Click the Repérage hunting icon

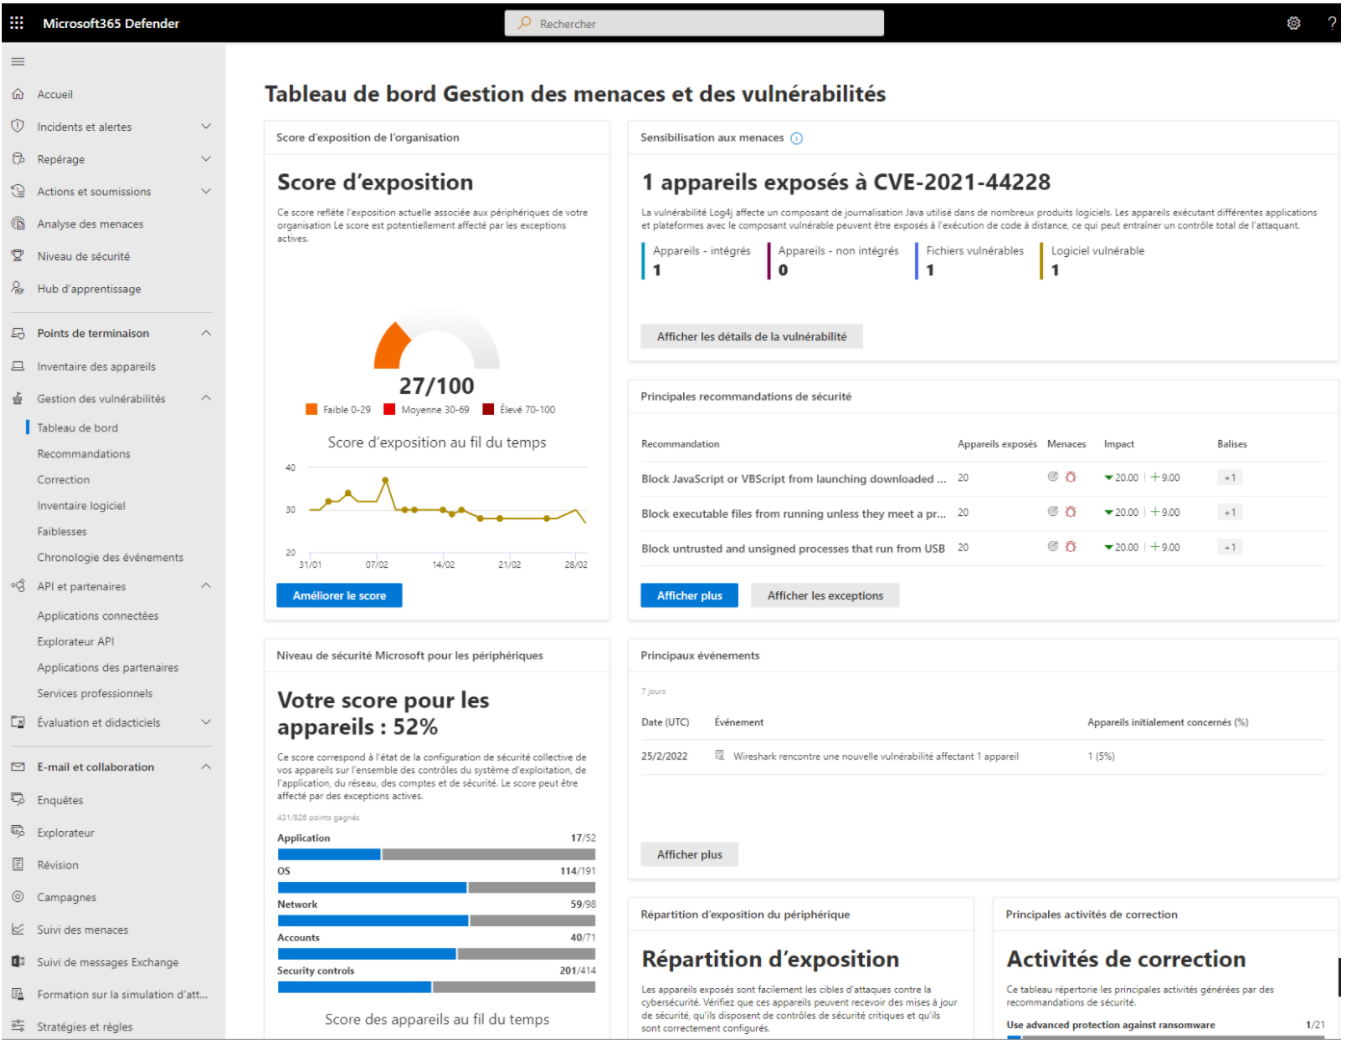point(17,159)
